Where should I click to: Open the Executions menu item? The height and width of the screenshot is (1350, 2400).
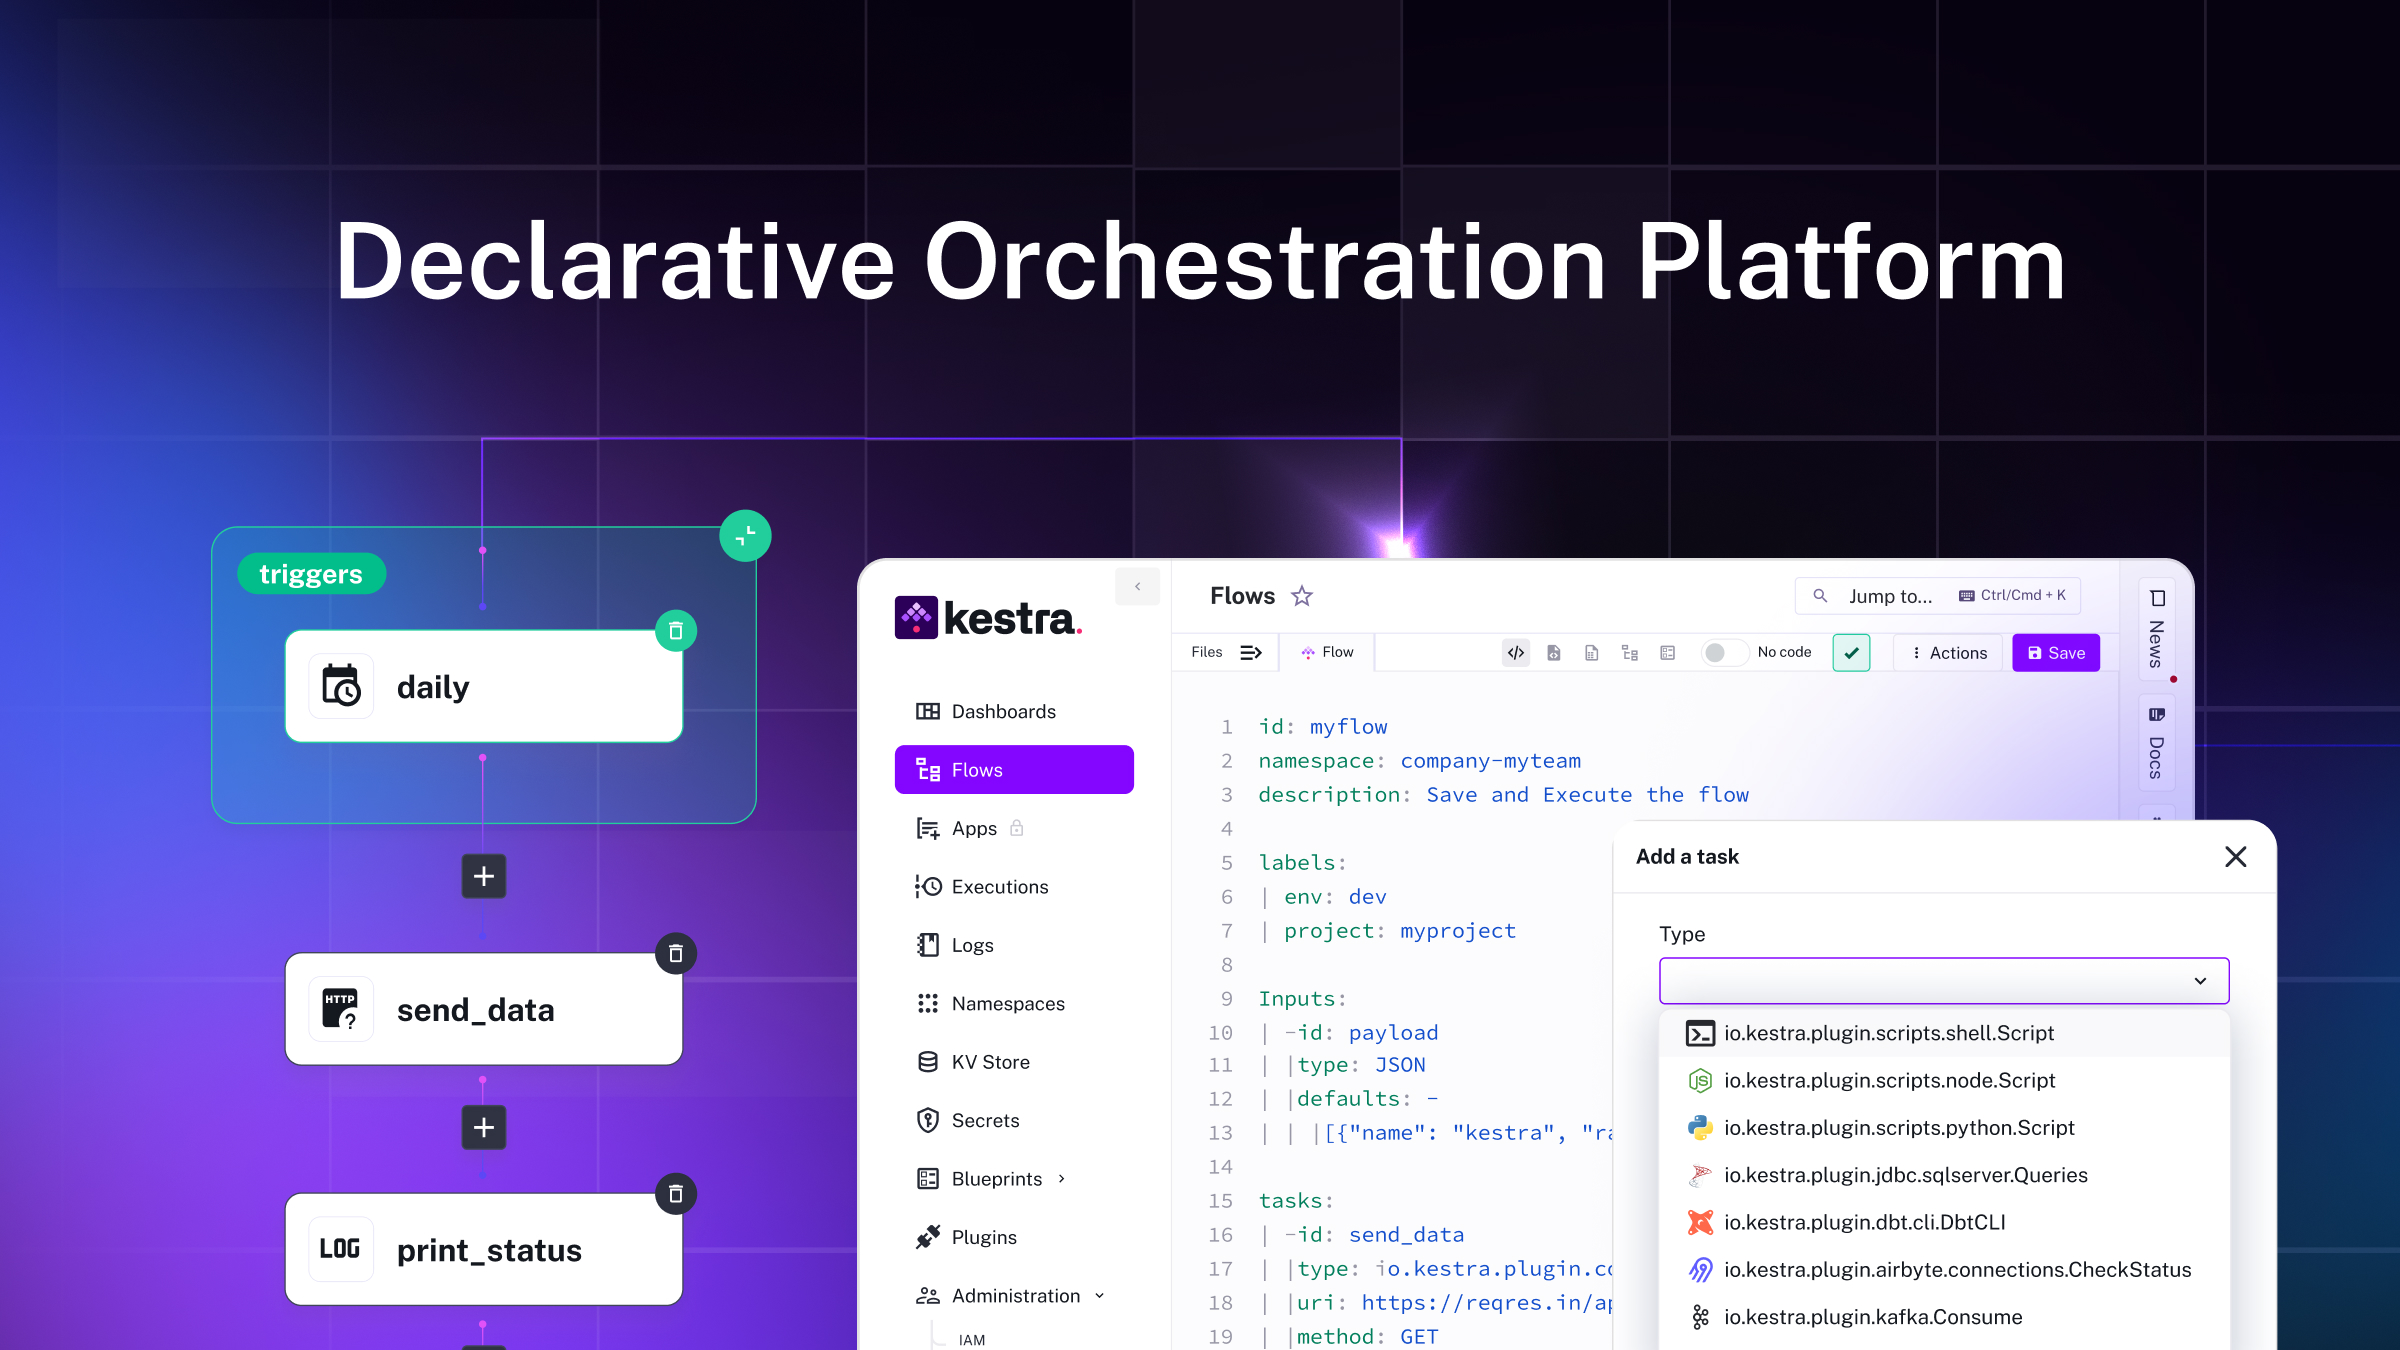999,887
